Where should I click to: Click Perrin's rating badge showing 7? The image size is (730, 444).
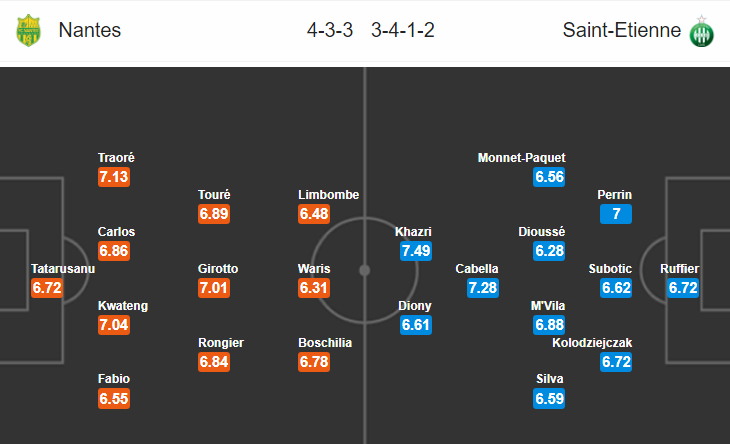(x=616, y=214)
